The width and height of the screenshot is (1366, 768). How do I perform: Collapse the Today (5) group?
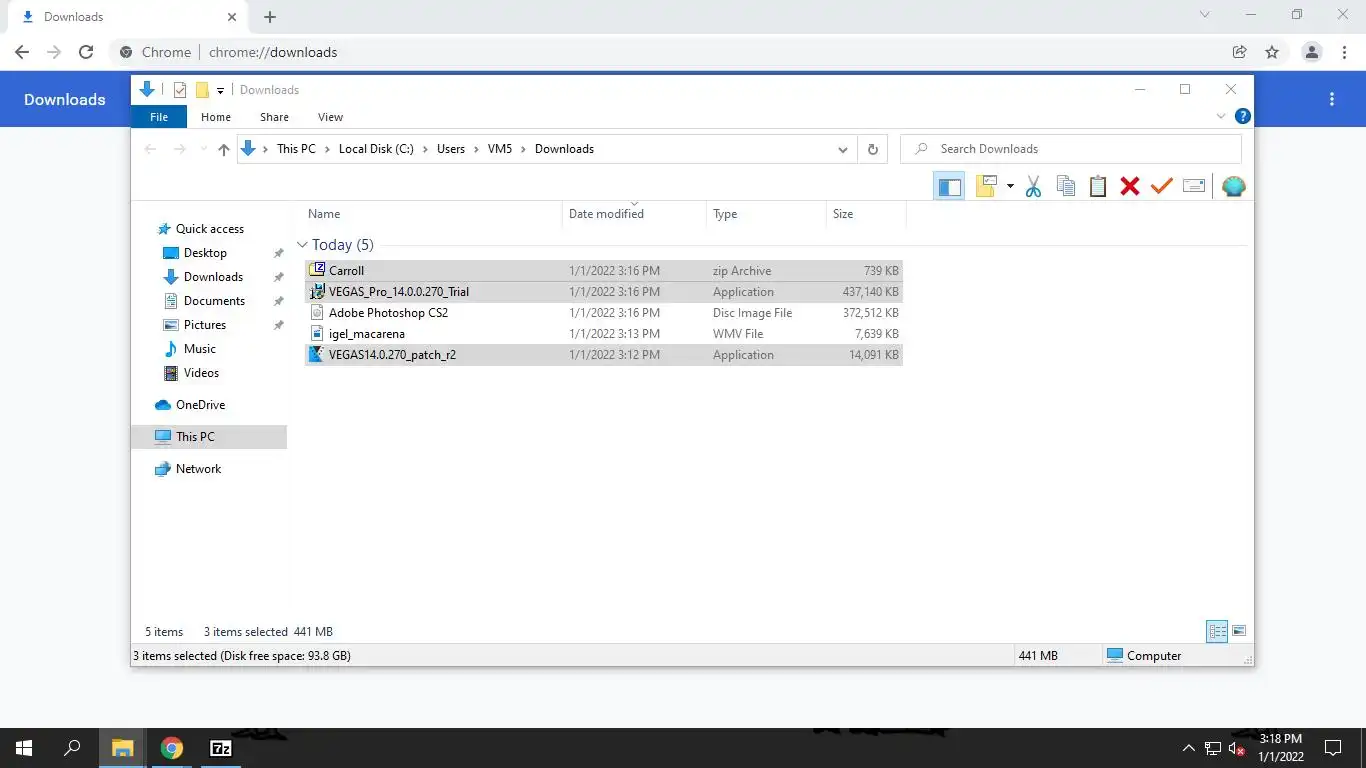302,245
